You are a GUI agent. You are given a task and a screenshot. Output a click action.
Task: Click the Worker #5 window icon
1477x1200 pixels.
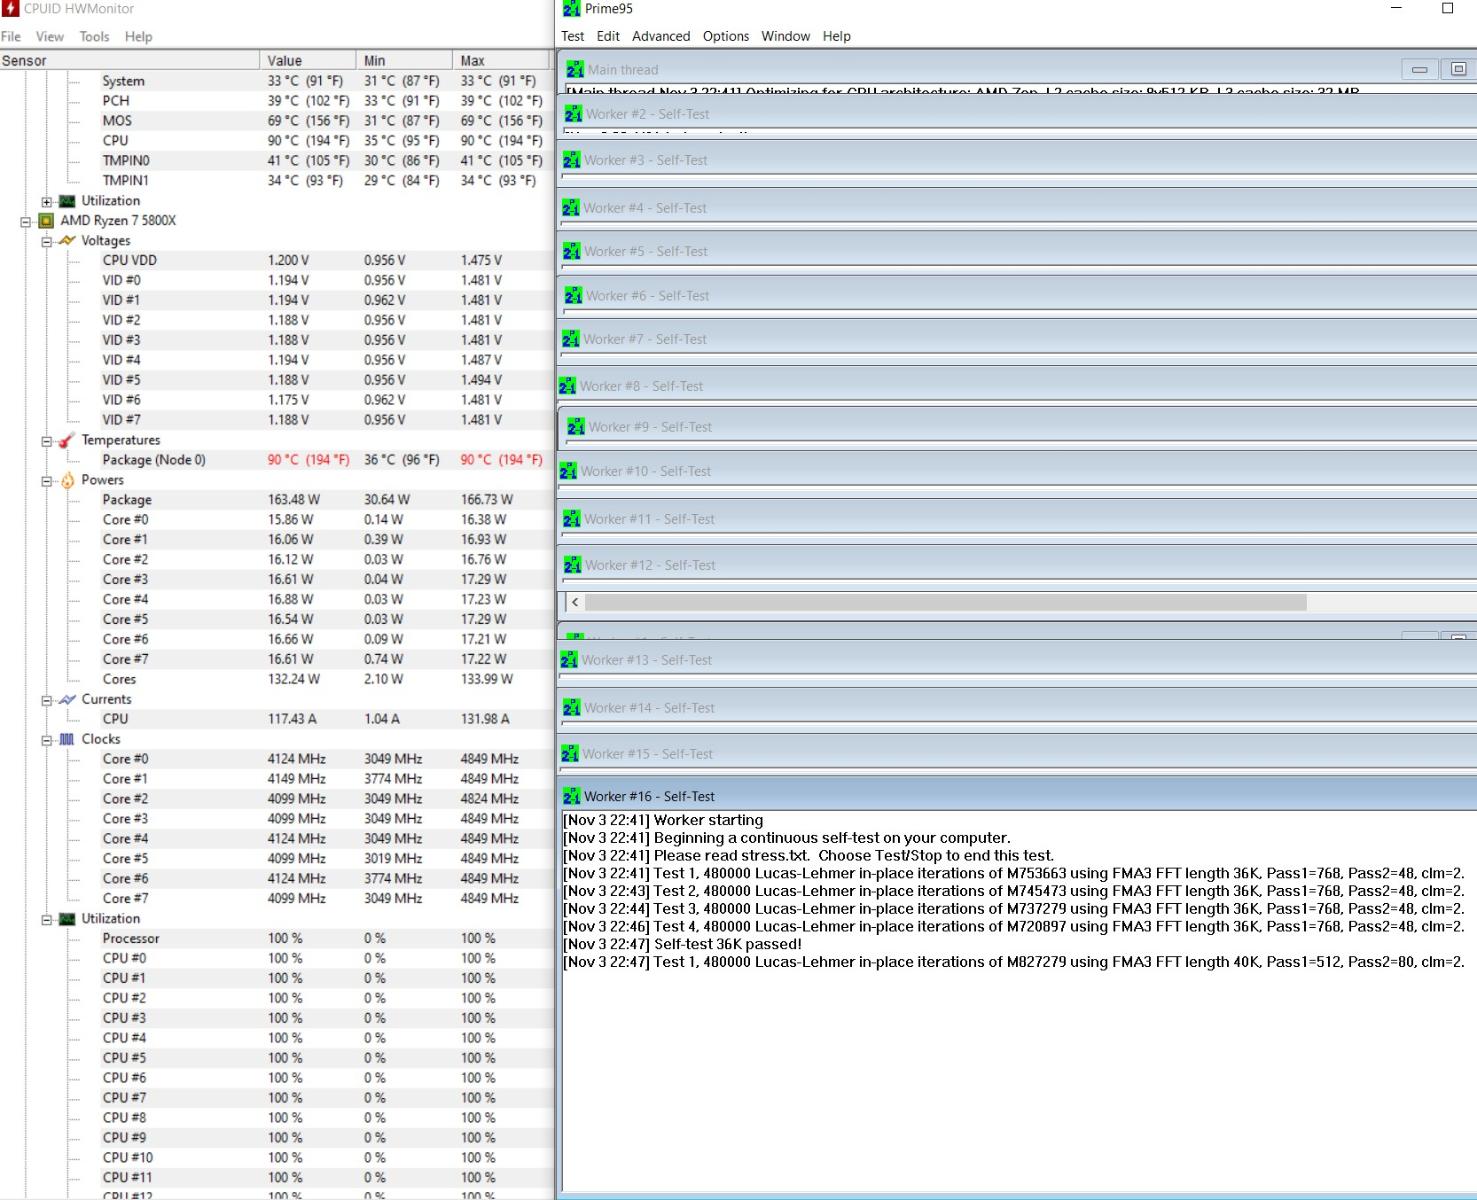click(x=572, y=251)
